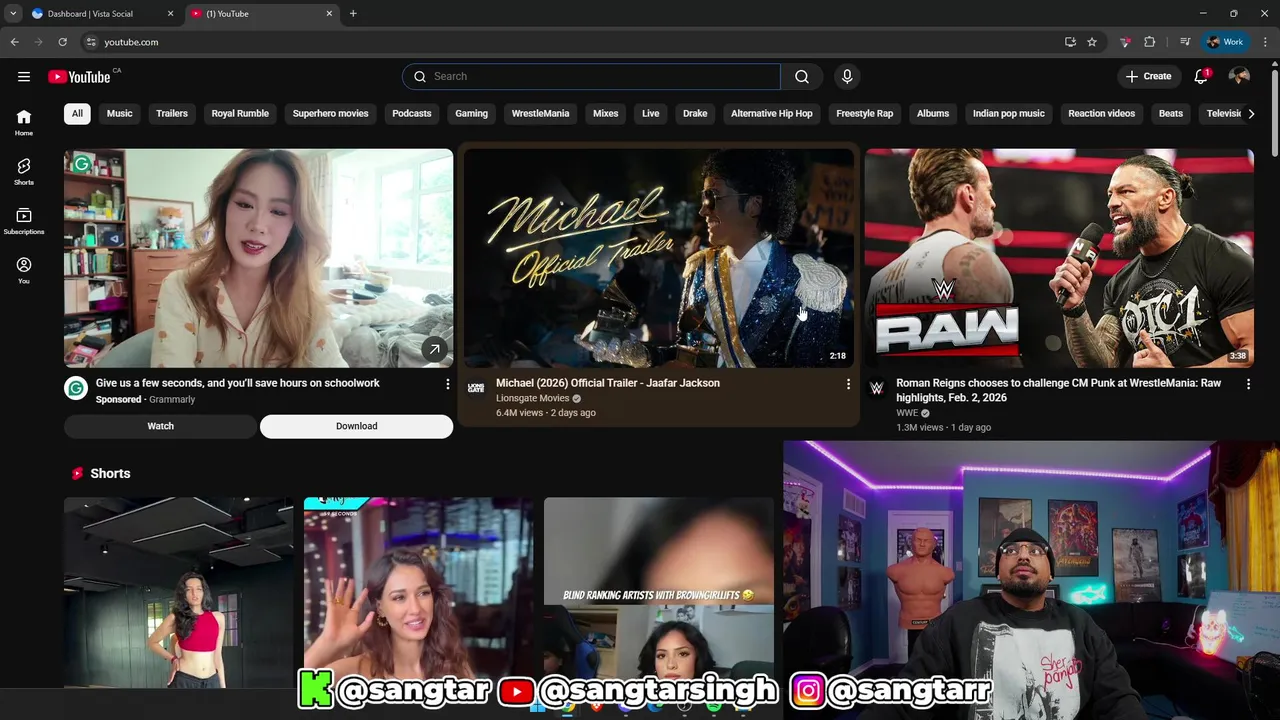Viewport: 1280px width, 720px height.
Task: Open the Chrome three-dot menu
Action: point(1266,42)
